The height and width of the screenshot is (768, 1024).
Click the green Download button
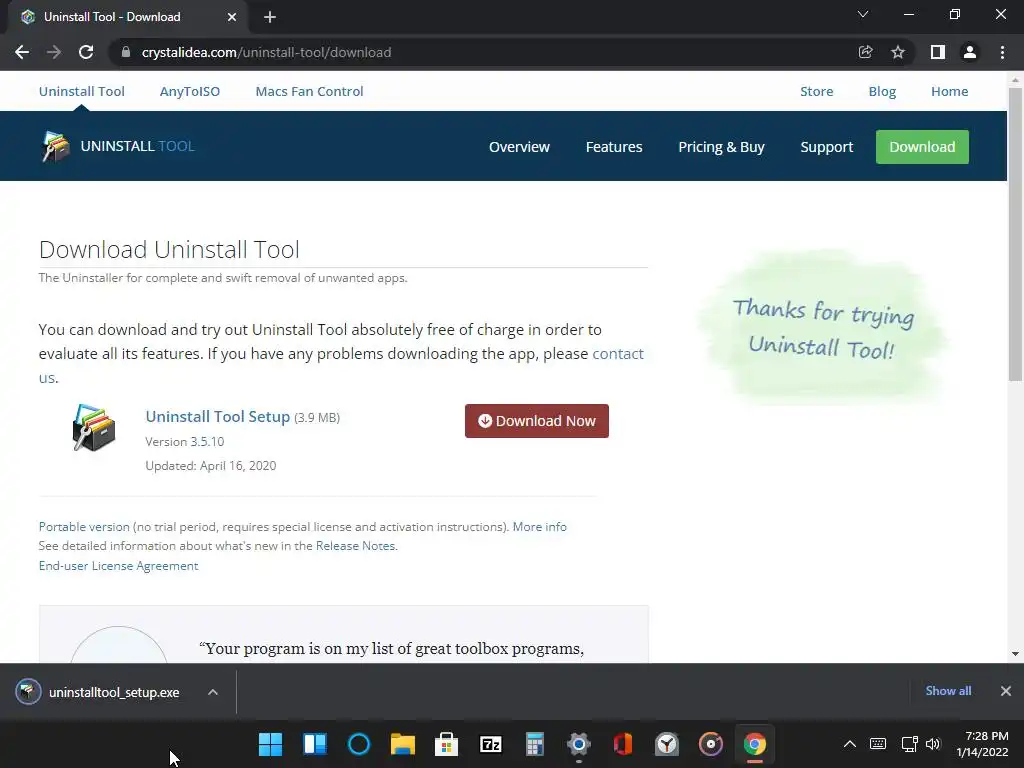coord(922,147)
